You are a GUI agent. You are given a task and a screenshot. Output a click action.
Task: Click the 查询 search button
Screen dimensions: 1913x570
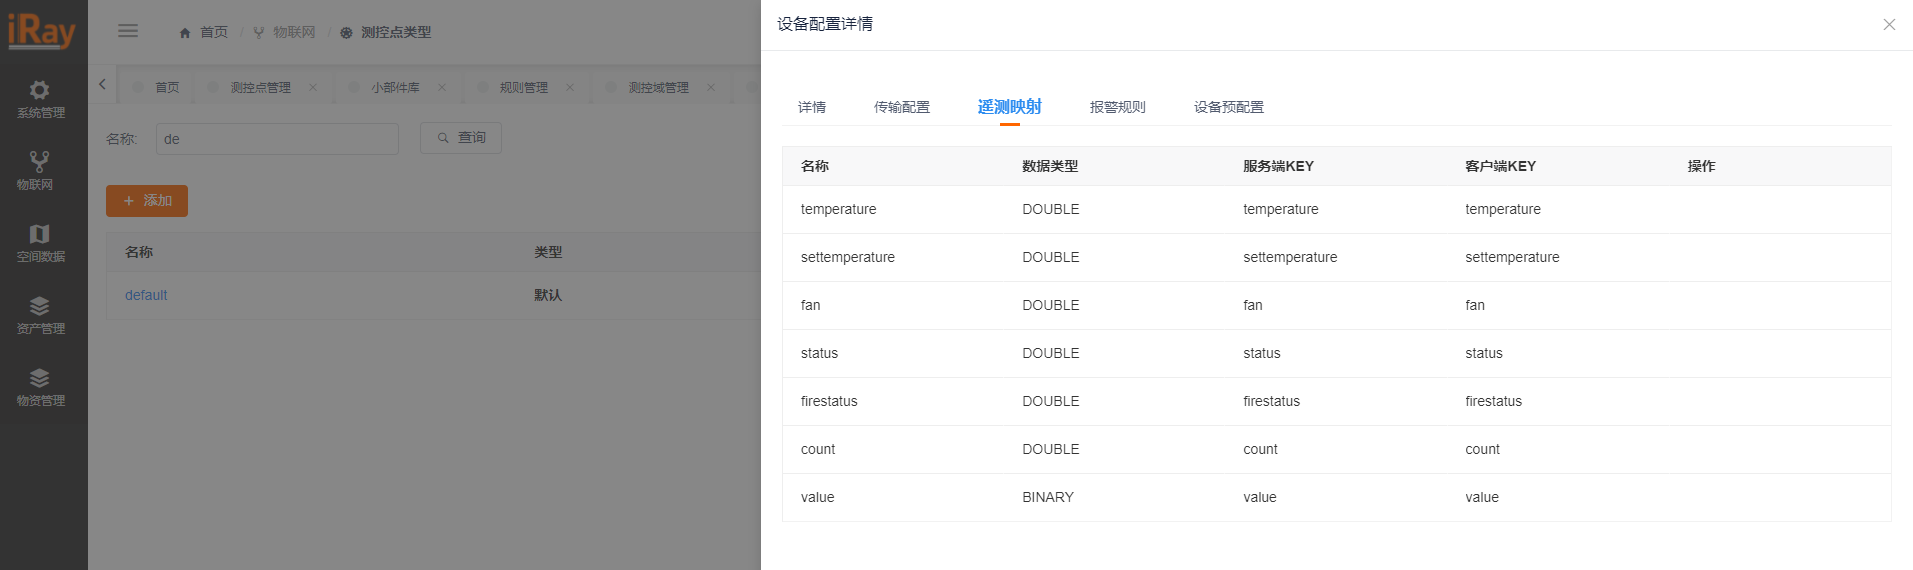[461, 138]
